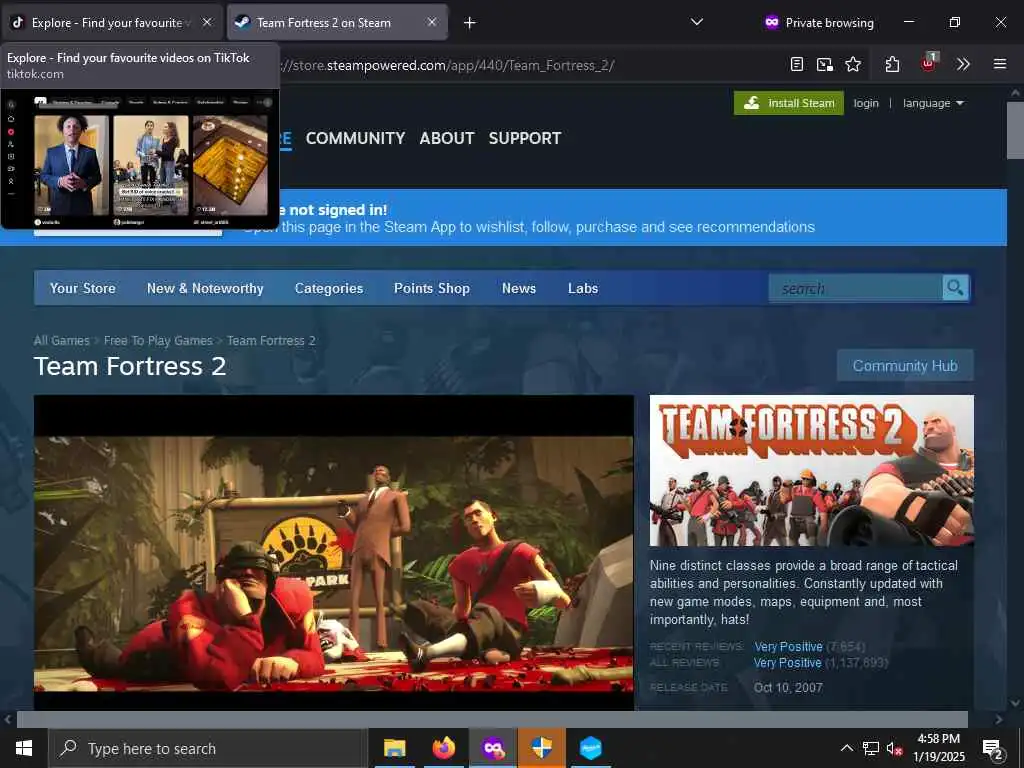The width and height of the screenshot is (1024, 768).
Task: Click the release date Oct 10, 2007 text
Action: [788, 688]
